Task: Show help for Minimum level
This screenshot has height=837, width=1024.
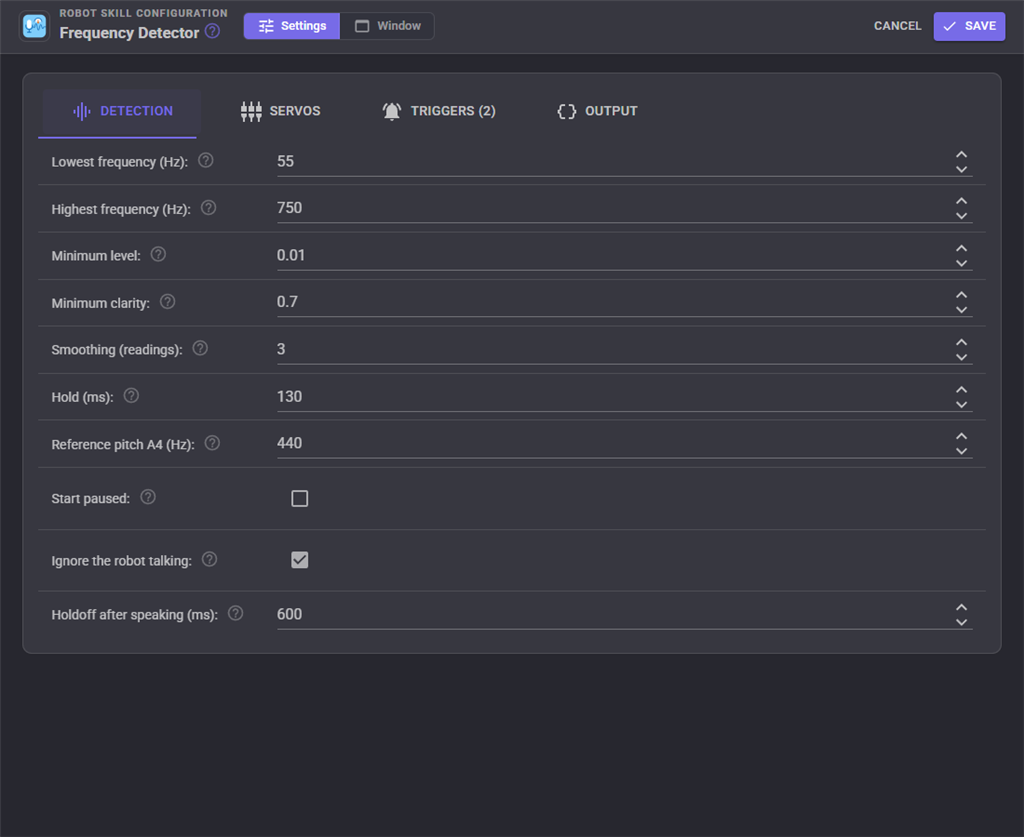Action: [158, 255]
